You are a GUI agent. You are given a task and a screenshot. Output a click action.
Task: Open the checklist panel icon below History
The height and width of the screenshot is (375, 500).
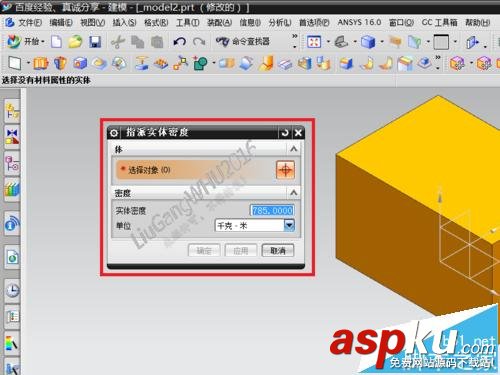point(12,316)
